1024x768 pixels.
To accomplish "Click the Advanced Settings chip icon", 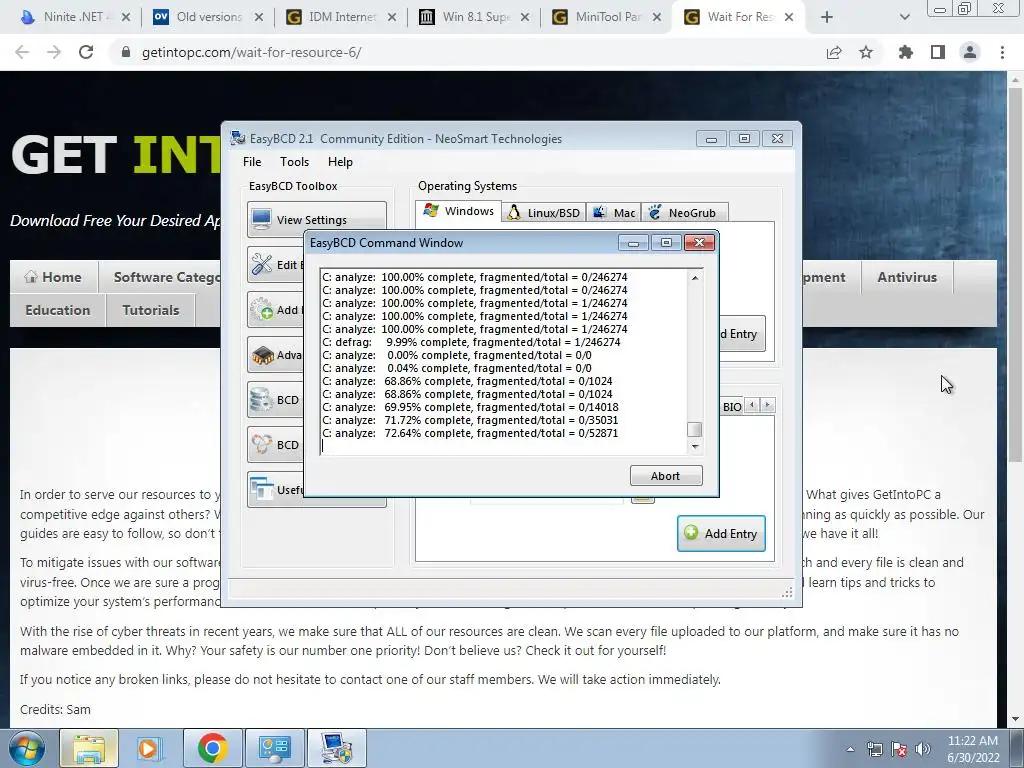I will pyautogui.click(x=262, y=355).
